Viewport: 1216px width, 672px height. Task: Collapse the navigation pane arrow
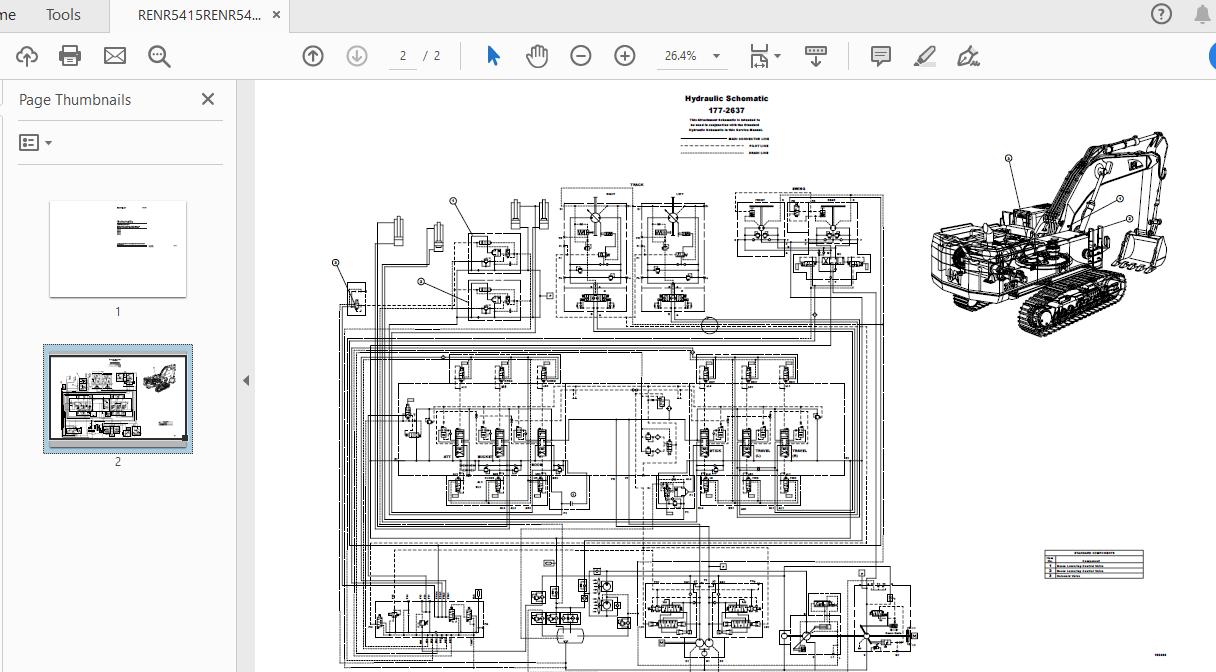click(x=246, y=380)
